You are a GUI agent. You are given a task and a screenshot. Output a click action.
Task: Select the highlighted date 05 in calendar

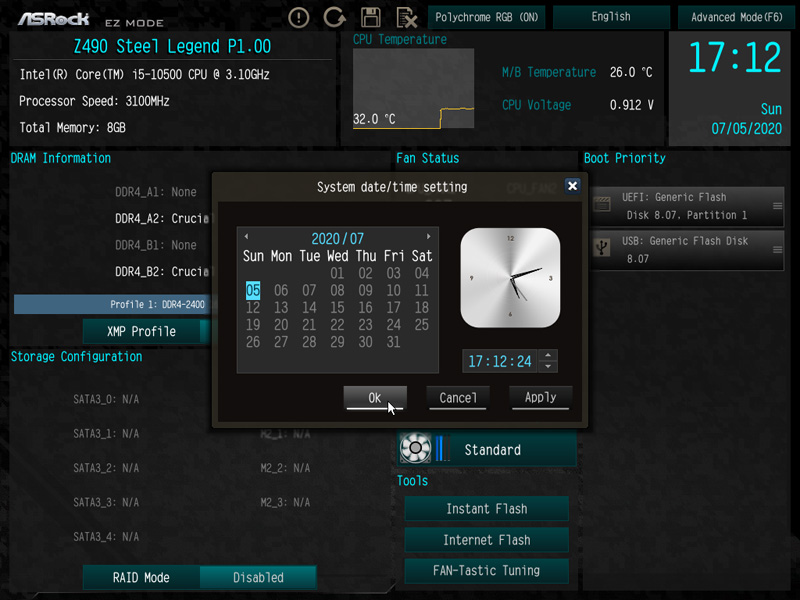pos(253,290)
